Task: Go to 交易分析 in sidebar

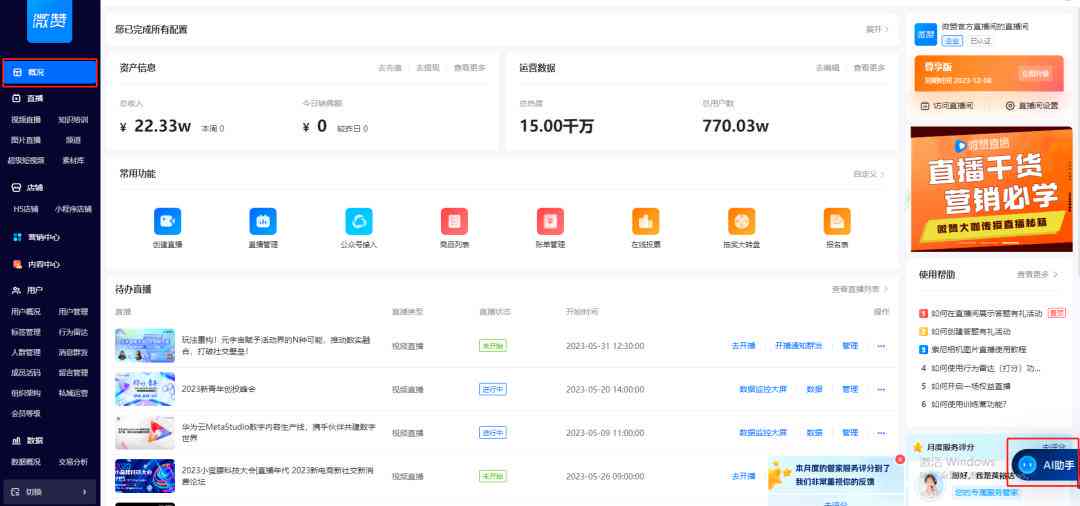Action: point(74,461)
